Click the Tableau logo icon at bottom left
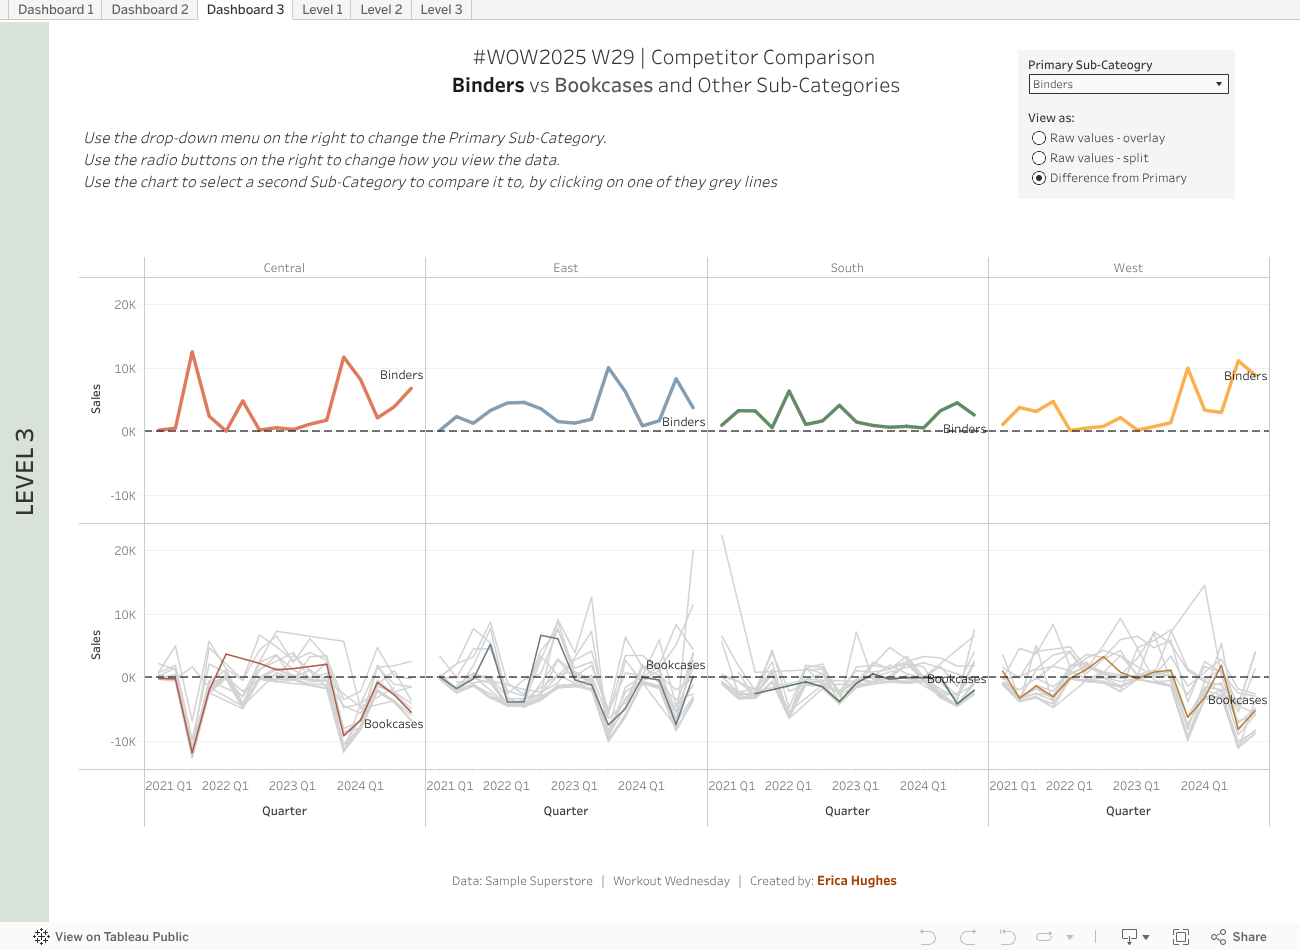 [41, 937]
